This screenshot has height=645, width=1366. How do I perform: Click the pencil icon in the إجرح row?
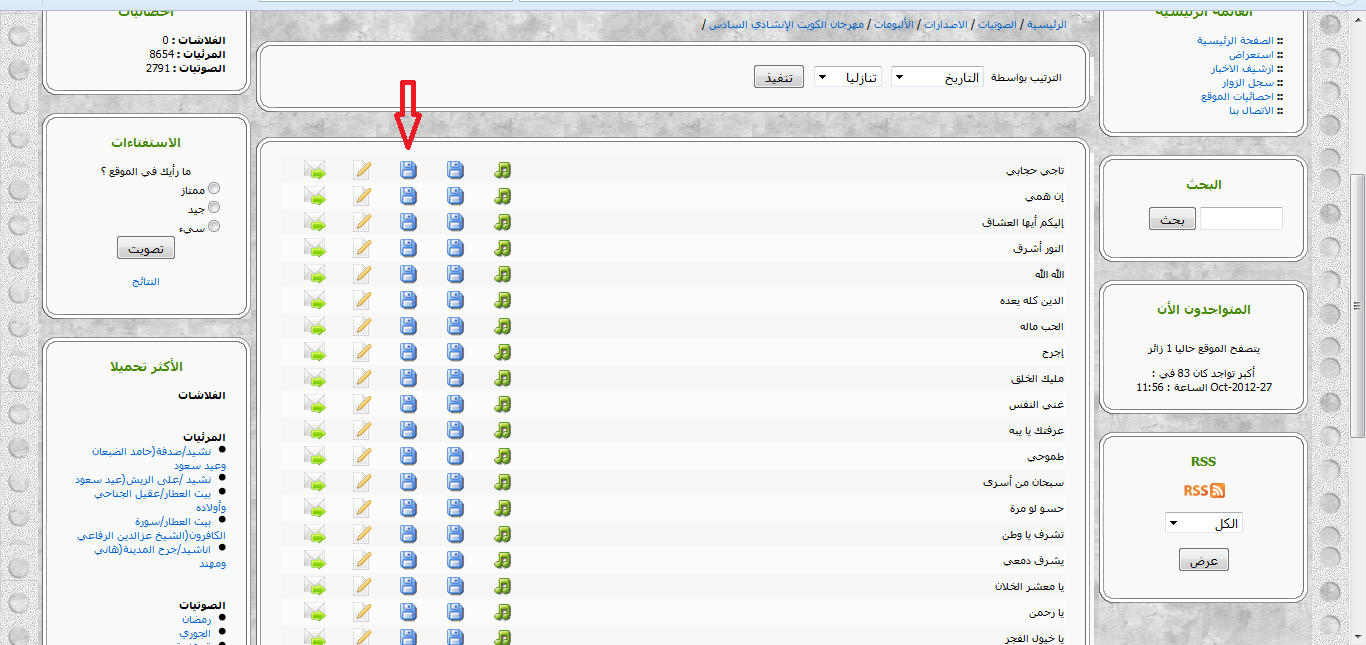[x=362, y=352]
